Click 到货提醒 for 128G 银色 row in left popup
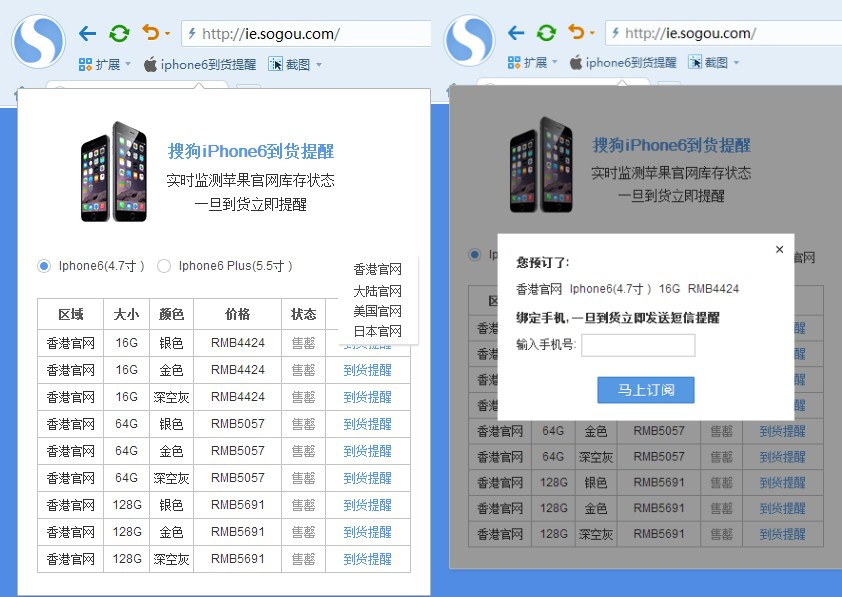 [x=367, y=505]
